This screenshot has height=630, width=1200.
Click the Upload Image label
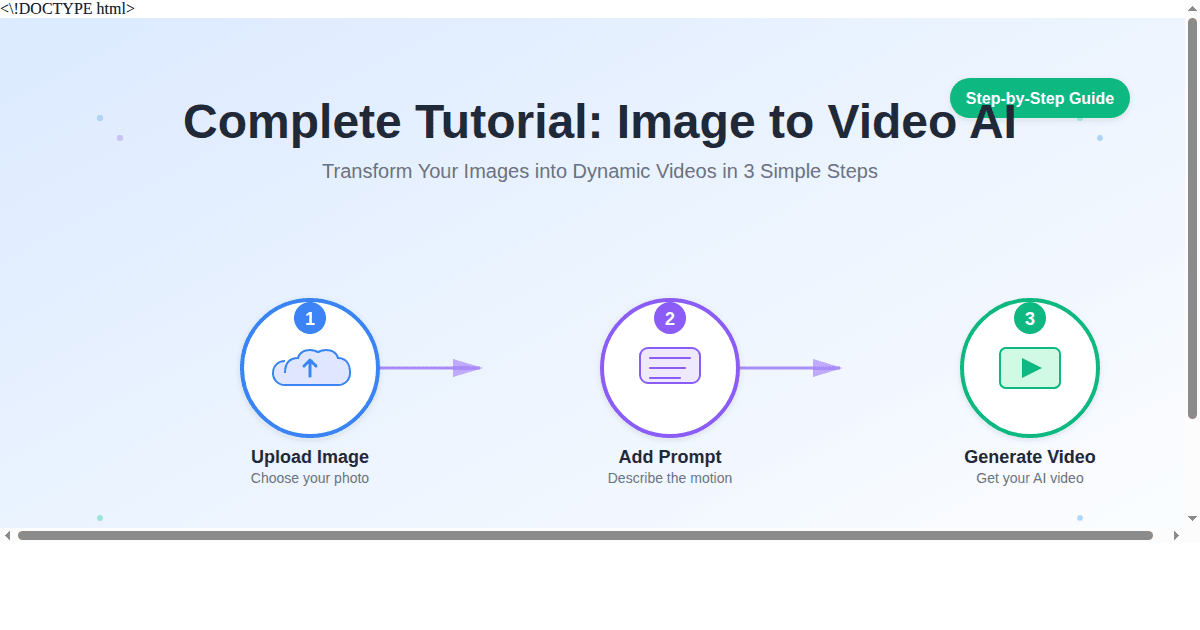tap(310, 457)
